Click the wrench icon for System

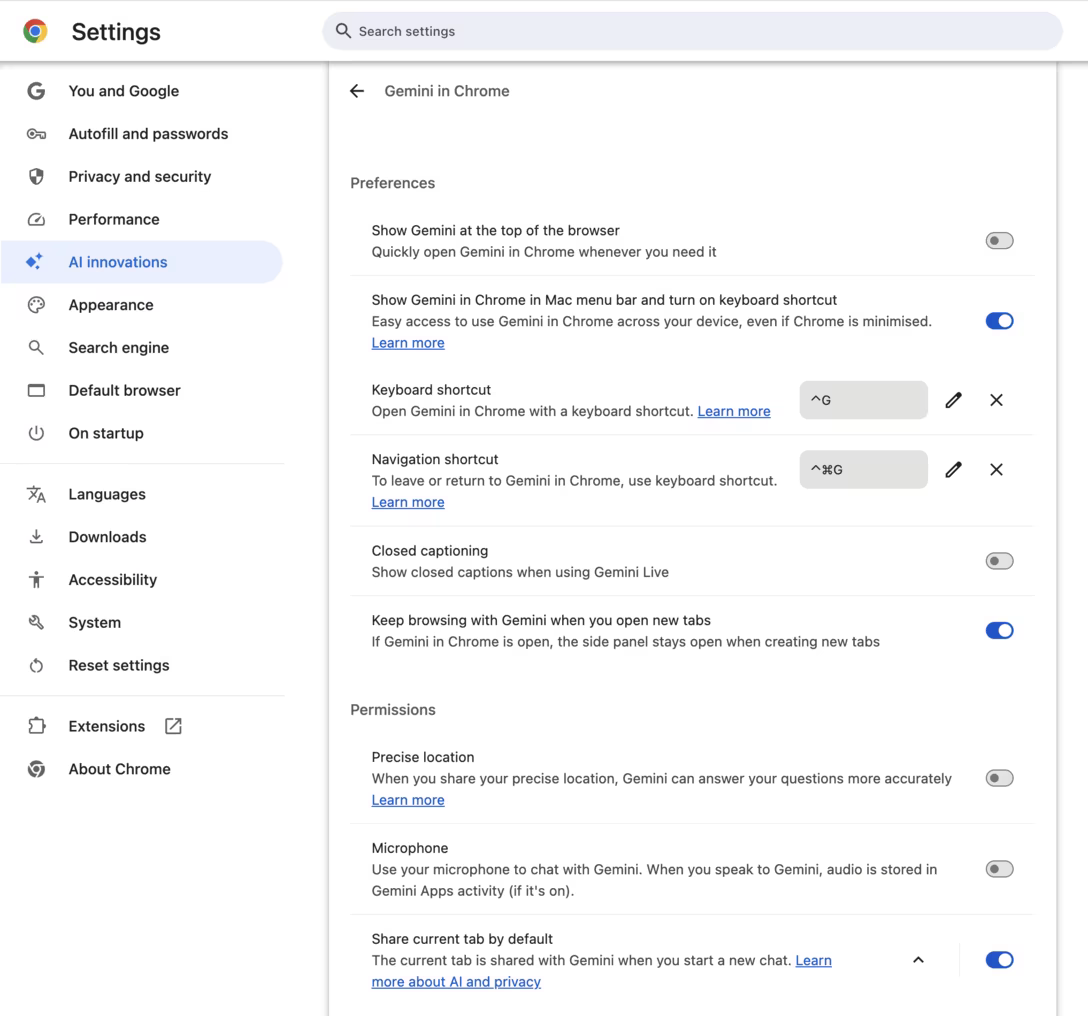[36, 623]
